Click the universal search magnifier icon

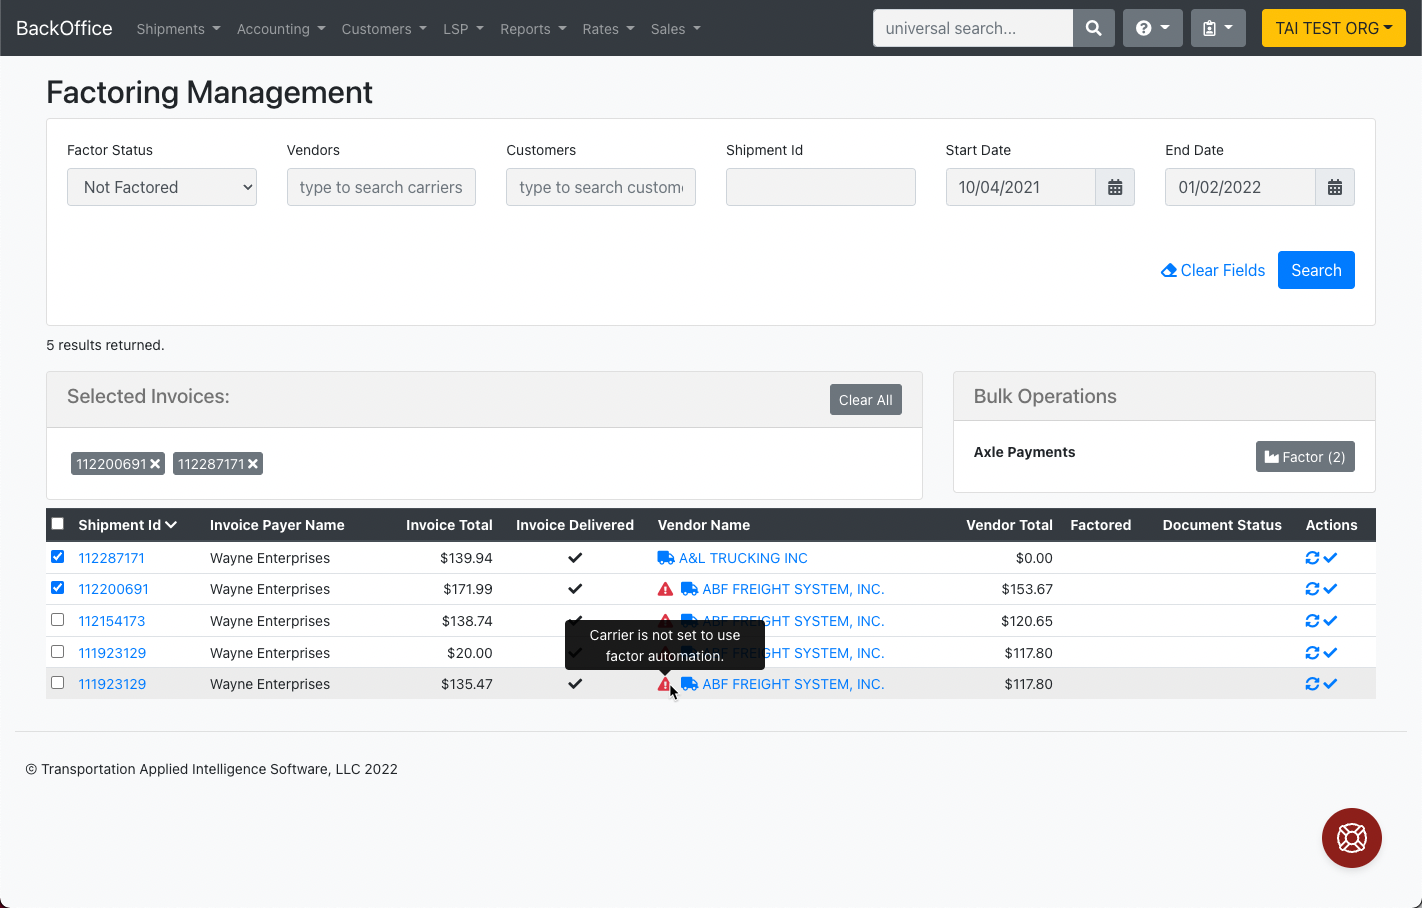pos(1093,28)
